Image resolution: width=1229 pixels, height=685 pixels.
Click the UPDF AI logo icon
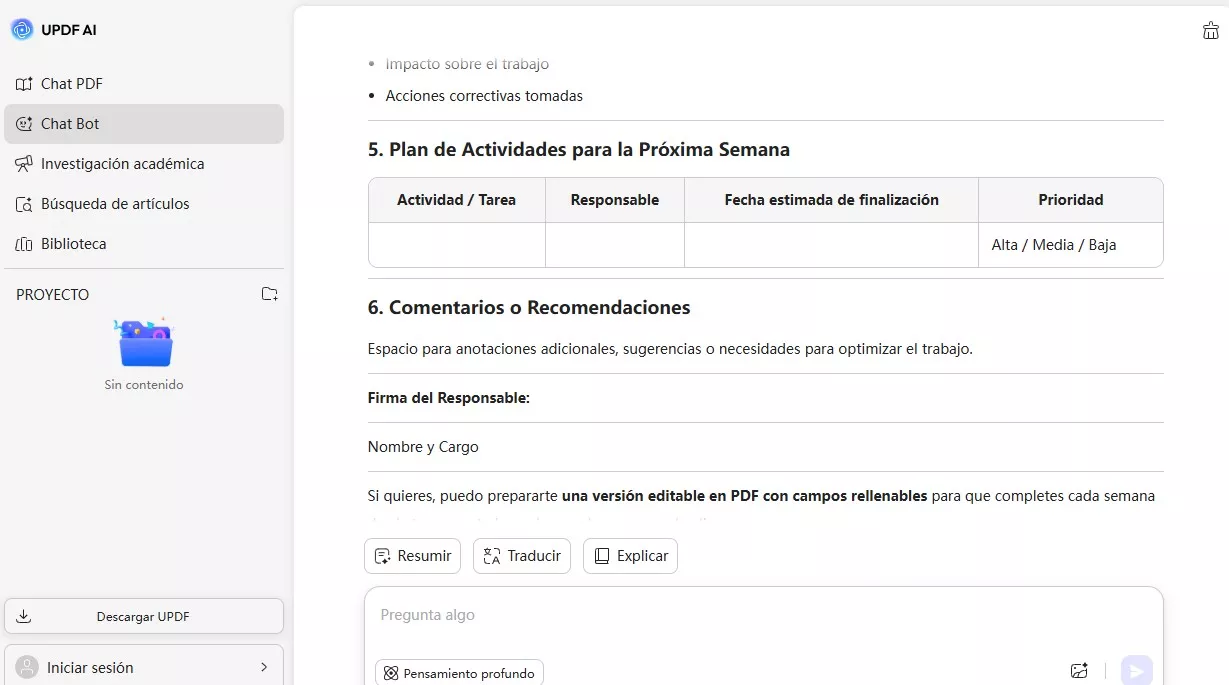pos(22,30)
